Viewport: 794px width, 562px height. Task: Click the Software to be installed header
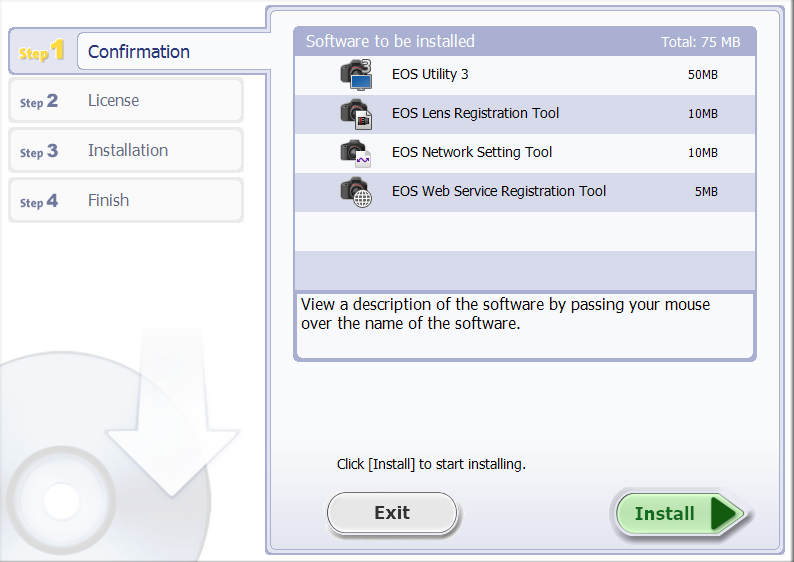[x=390, y=42]
